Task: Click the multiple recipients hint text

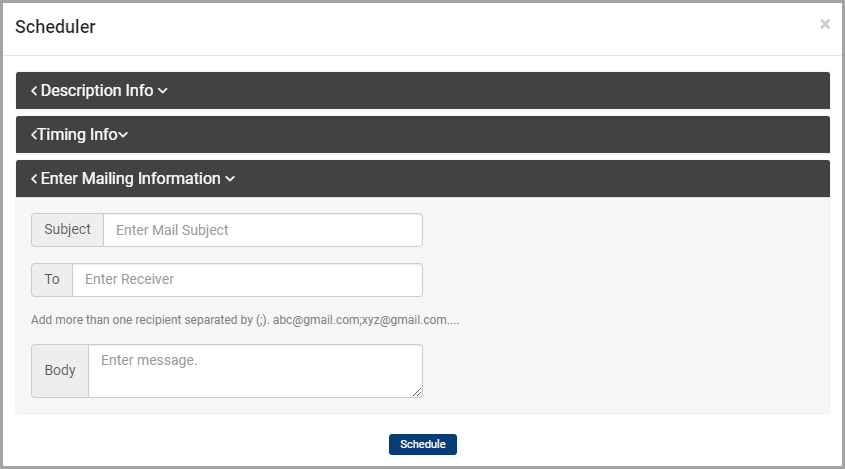Action: coord(245,320)
